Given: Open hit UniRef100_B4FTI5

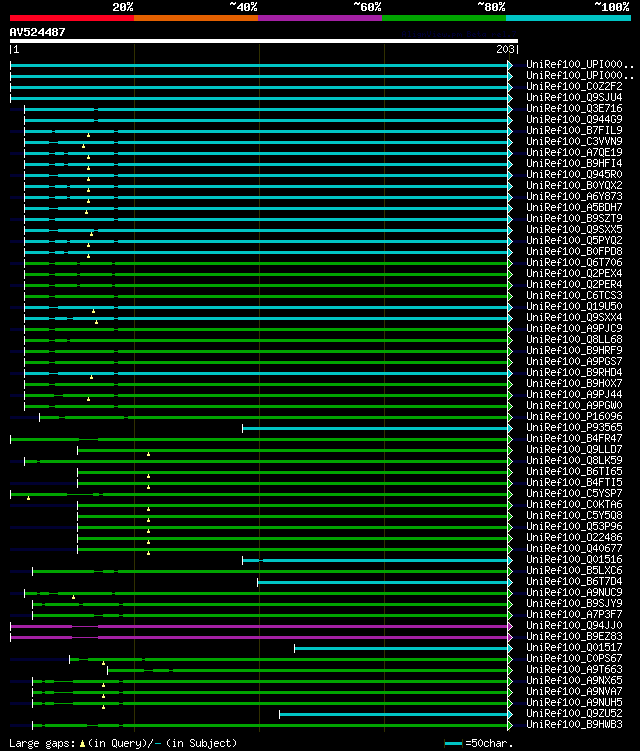Looking at the screenshot, I should (x=574, y=483).
